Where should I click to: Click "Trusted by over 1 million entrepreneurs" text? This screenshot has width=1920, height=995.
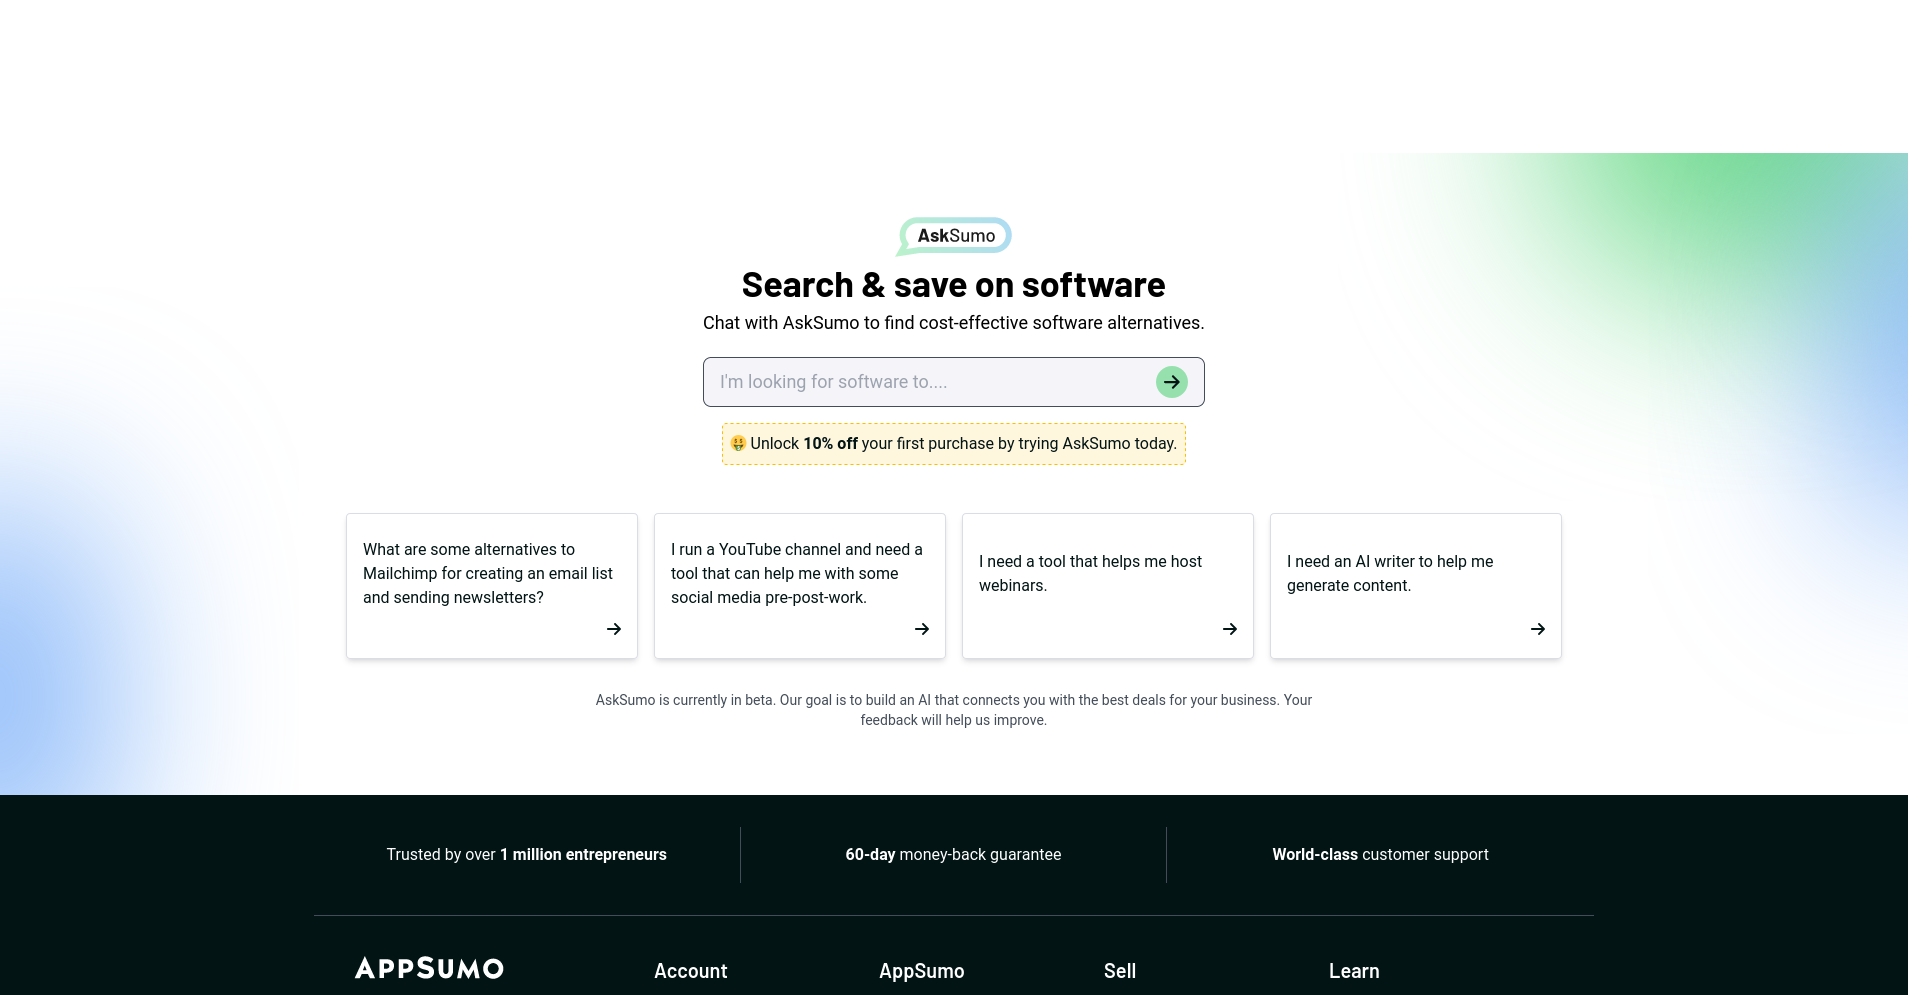click(x=527, y=855)
